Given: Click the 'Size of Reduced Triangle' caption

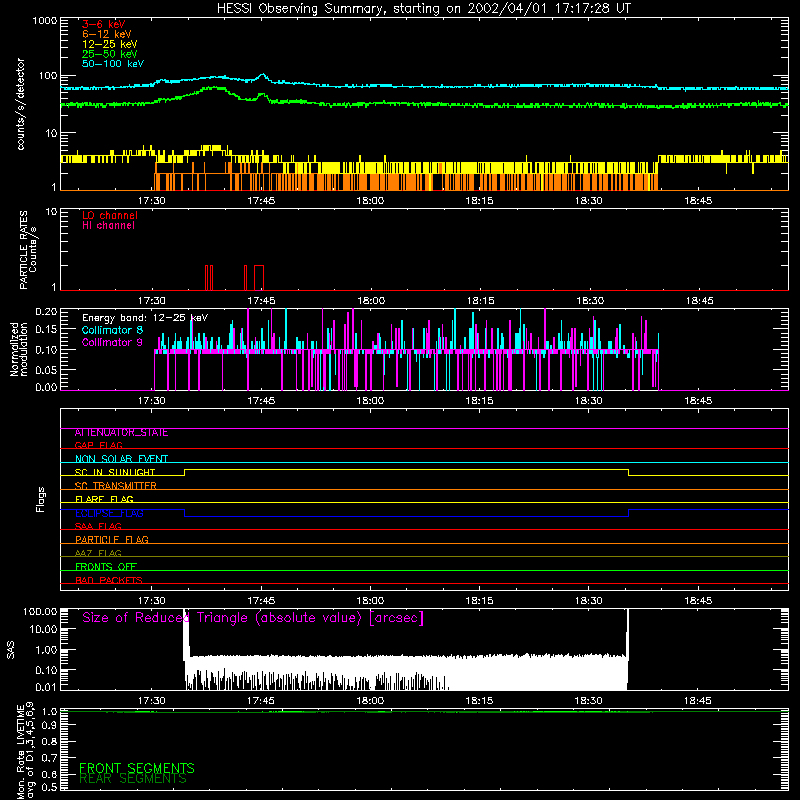Looking at the screenshot, I should click(253, 618).
